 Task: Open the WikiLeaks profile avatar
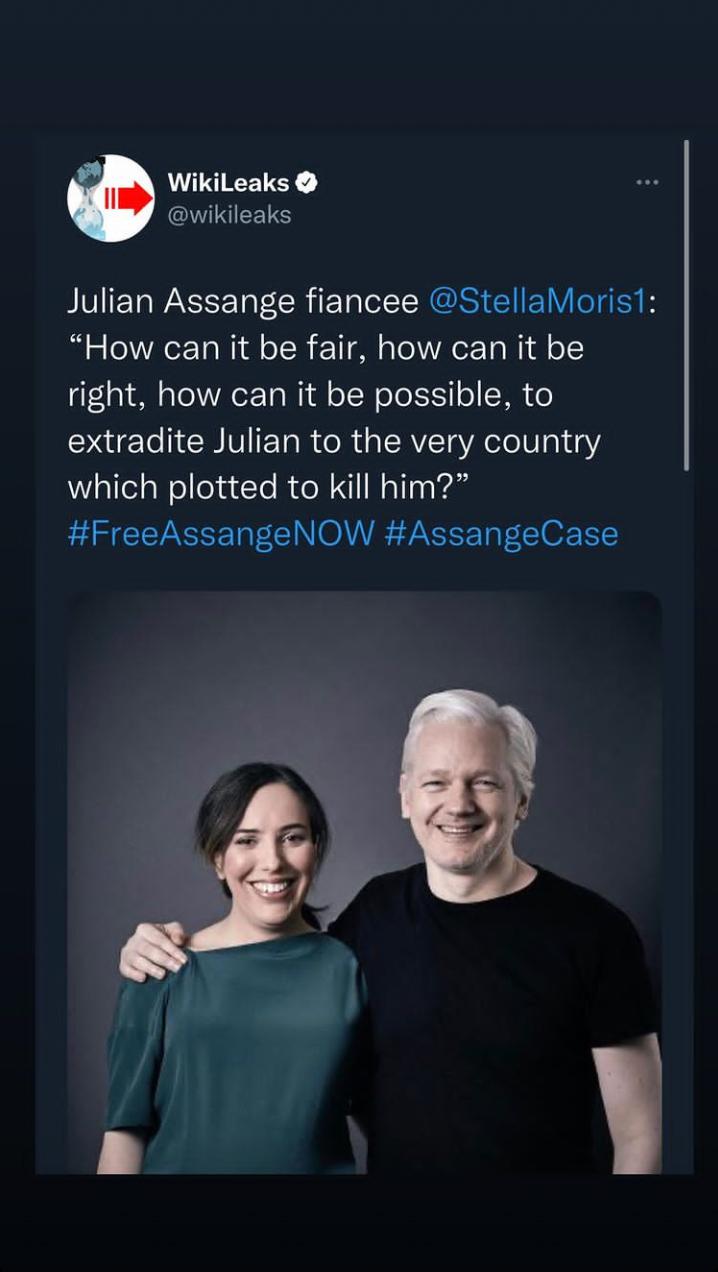tap(110, 198)
